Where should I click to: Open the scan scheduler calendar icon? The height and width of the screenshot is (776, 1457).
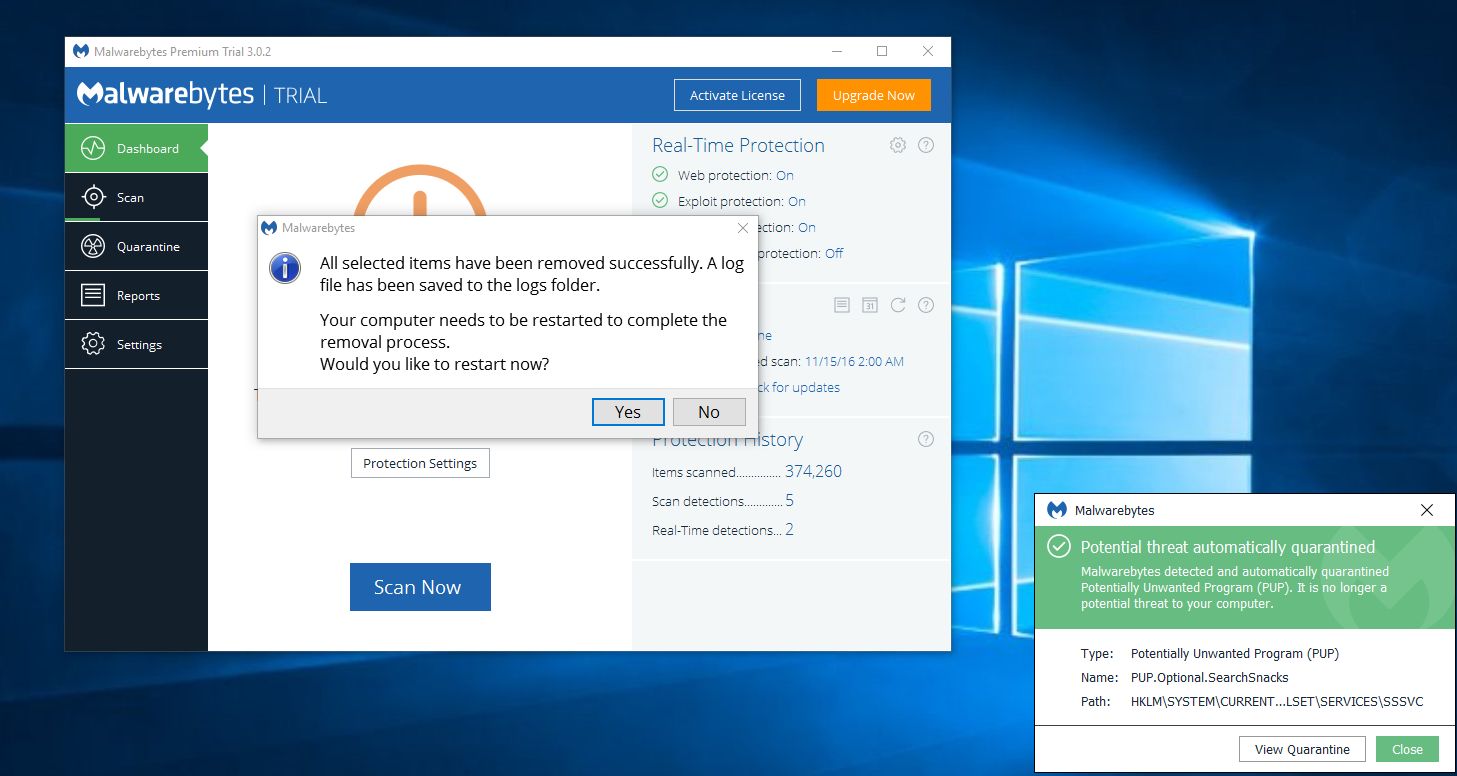[x=870, y=305]
